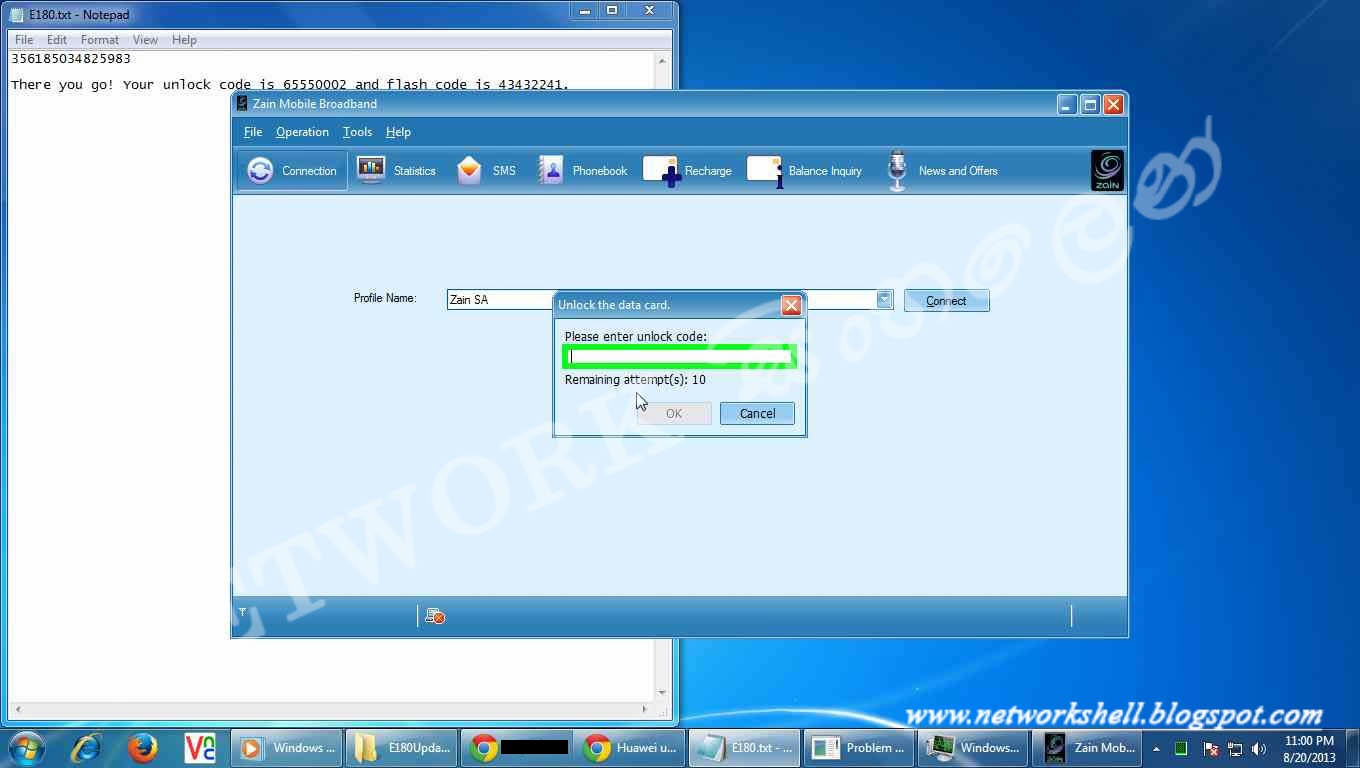Click the greyed OK button in unlock dialog

click(x=674, y=414)
